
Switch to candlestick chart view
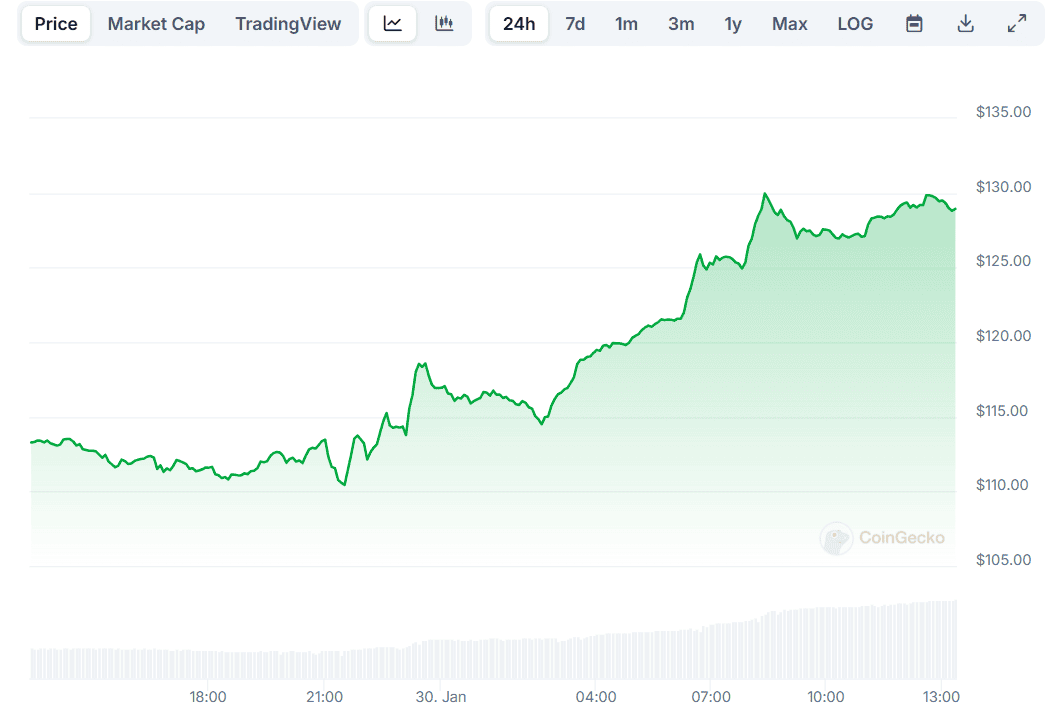[444, 24]
